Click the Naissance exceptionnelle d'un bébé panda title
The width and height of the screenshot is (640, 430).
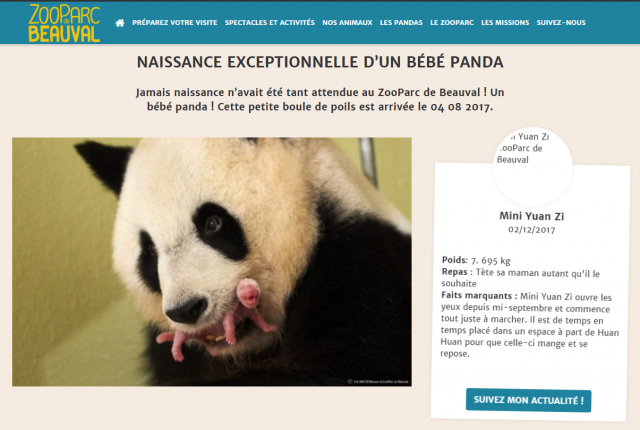tap(320, 62)
